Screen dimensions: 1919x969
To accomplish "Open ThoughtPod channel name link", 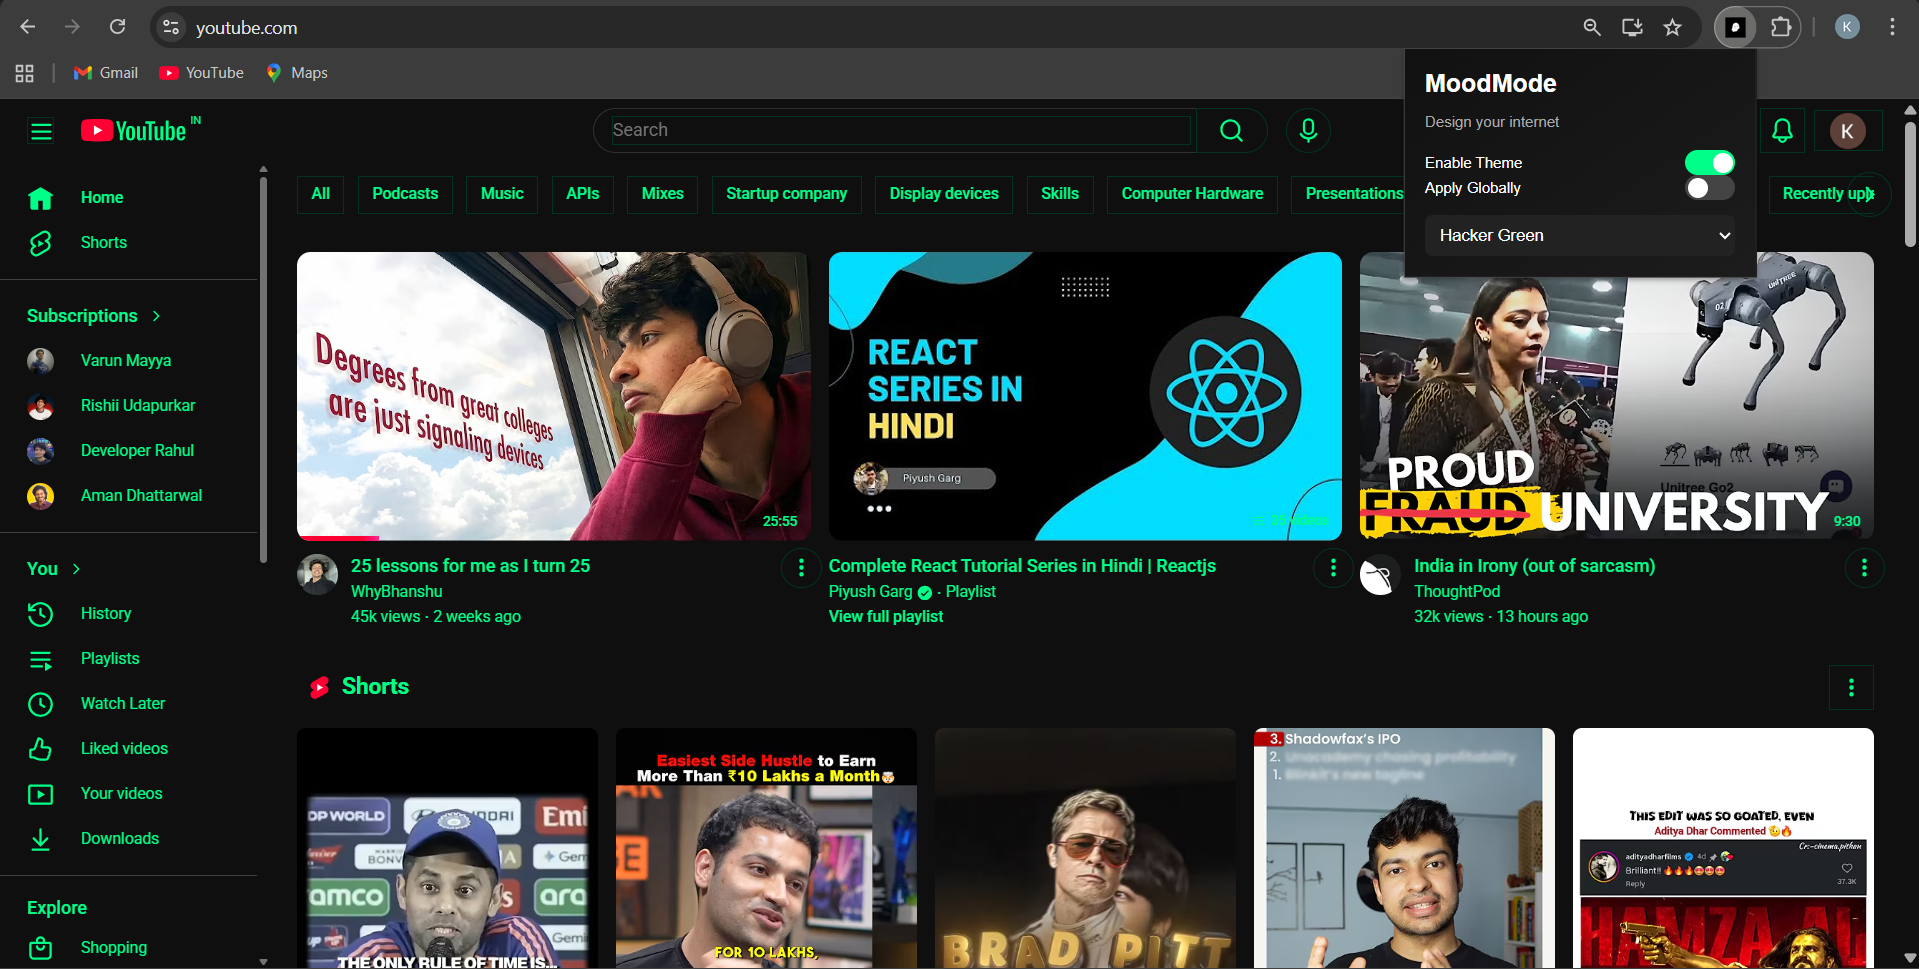I will [x=1457, y=592].
